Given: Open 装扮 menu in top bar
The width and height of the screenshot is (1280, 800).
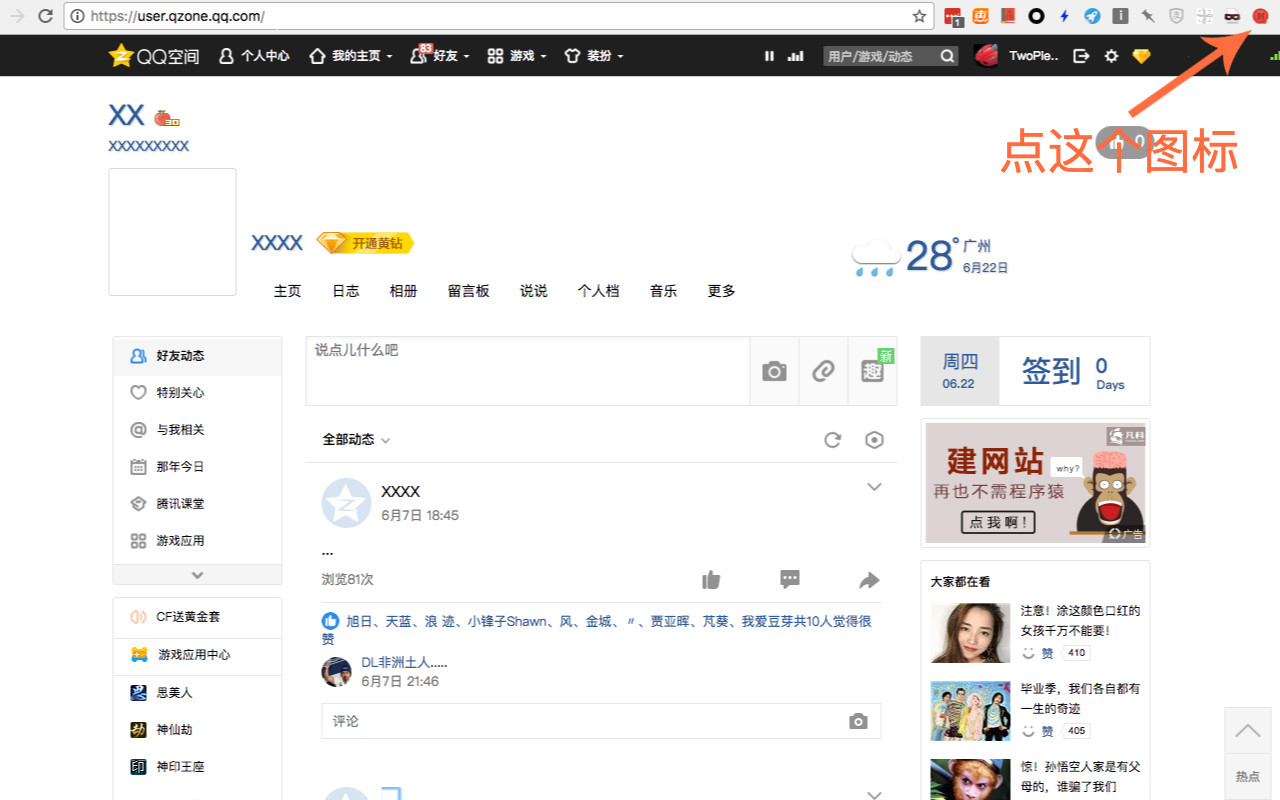Looking at the screenshot, I should (x=594, y=56).
